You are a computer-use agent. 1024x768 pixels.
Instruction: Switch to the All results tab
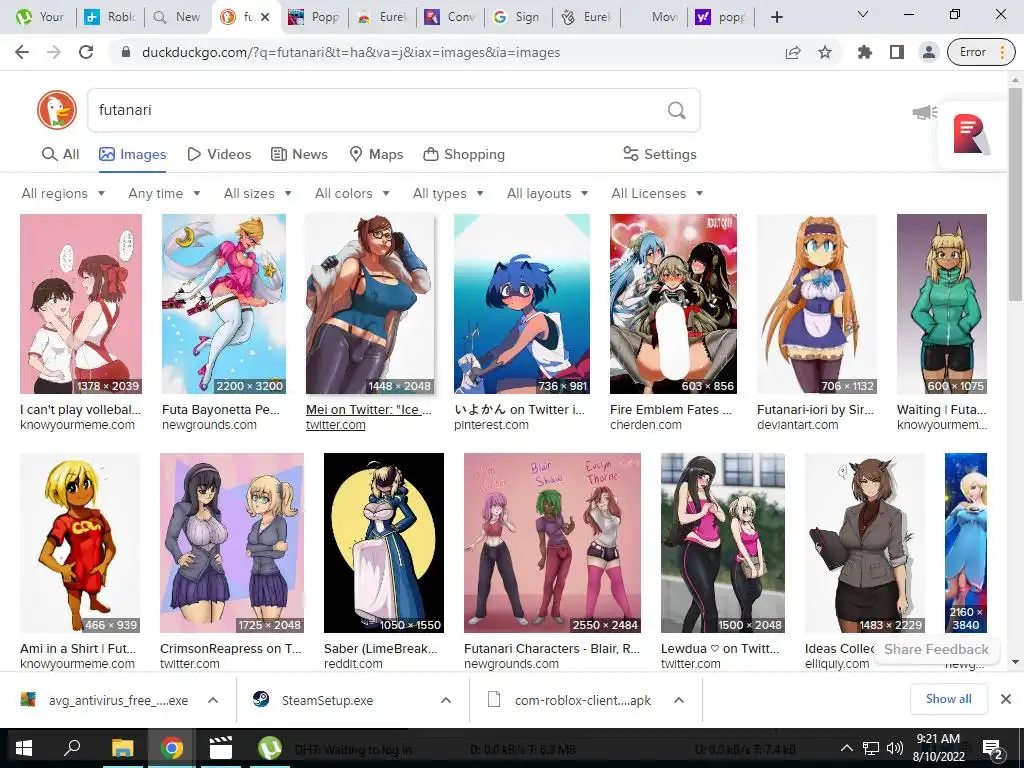click(x=60, y=154)
